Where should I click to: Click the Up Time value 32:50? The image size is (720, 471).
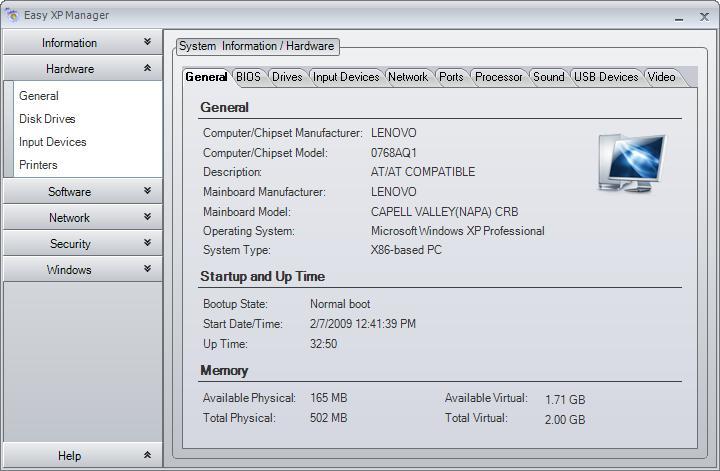[x=323, y=344]
